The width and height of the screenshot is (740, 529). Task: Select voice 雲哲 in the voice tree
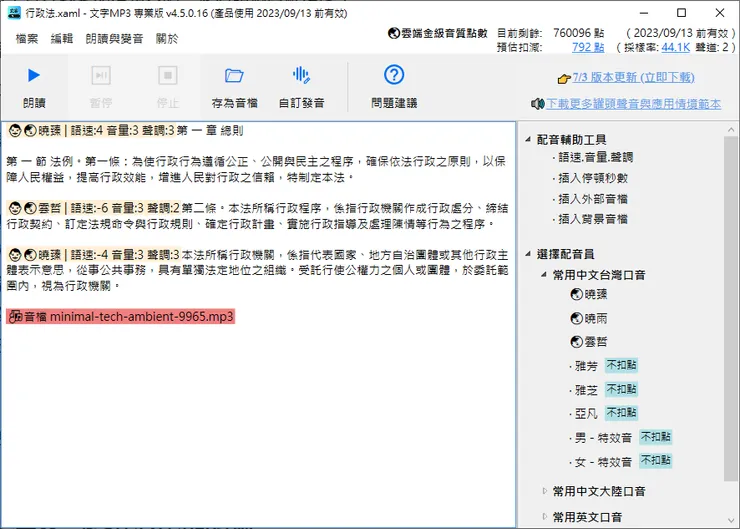[x=589, y=342]
